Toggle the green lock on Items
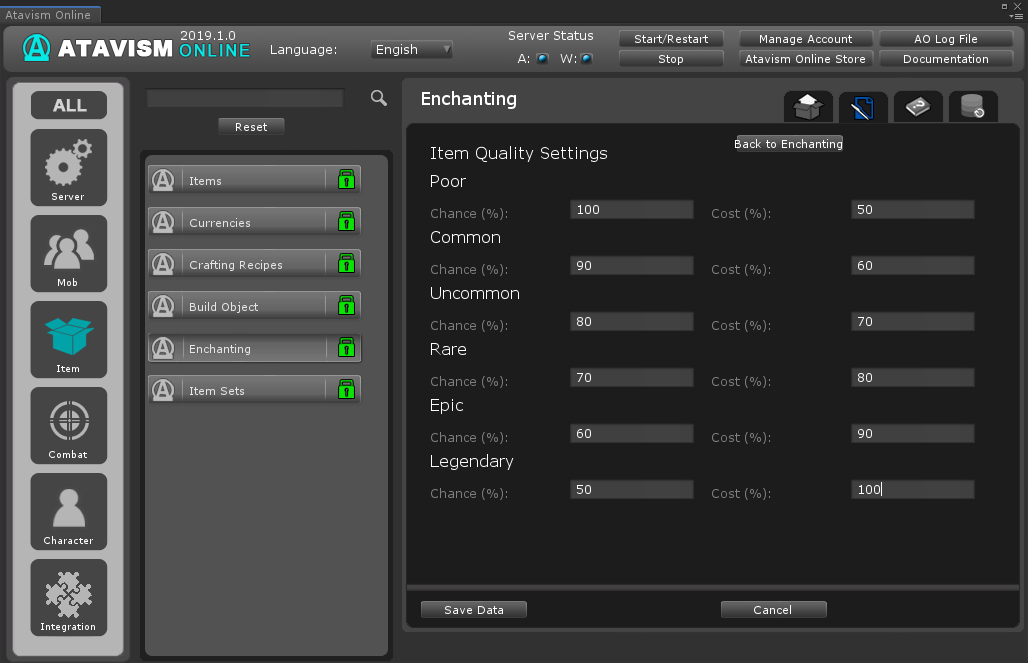1028x663 pixels. point(346,180)
